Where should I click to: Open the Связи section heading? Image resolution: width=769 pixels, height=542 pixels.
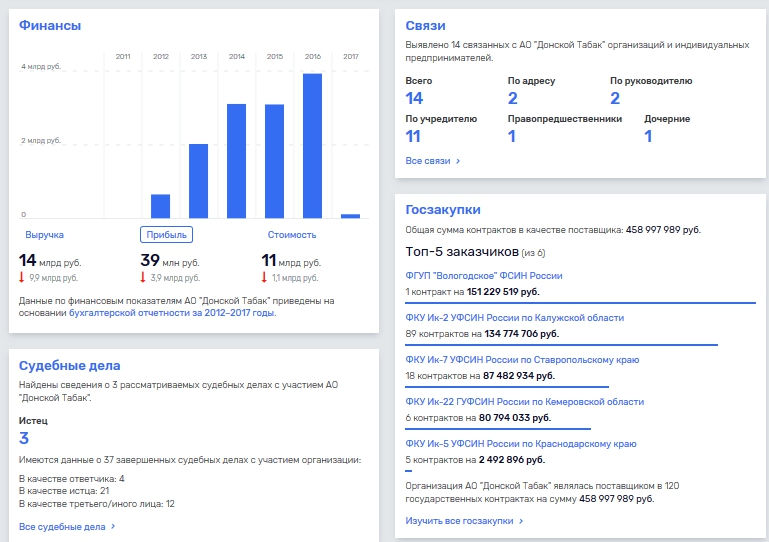(x=425, y=26)
